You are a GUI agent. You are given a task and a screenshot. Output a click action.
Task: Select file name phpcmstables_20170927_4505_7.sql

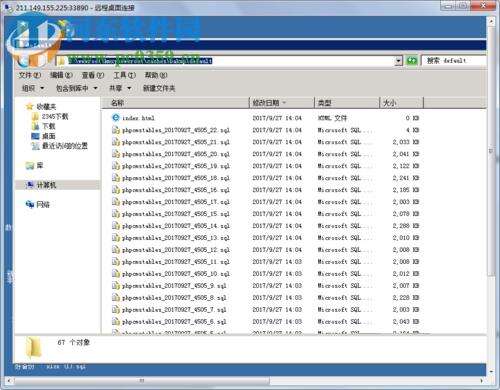click(174, 310)
